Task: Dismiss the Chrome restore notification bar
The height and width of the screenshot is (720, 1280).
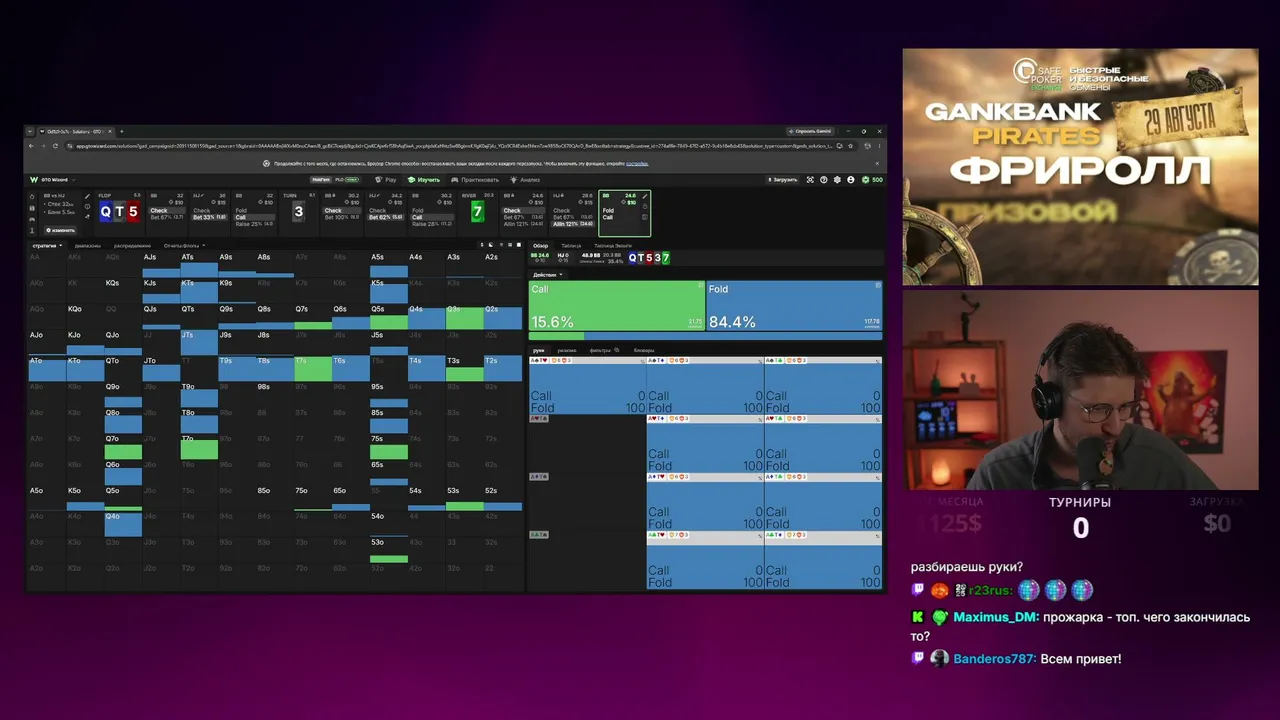Action: tap(877, 163)
